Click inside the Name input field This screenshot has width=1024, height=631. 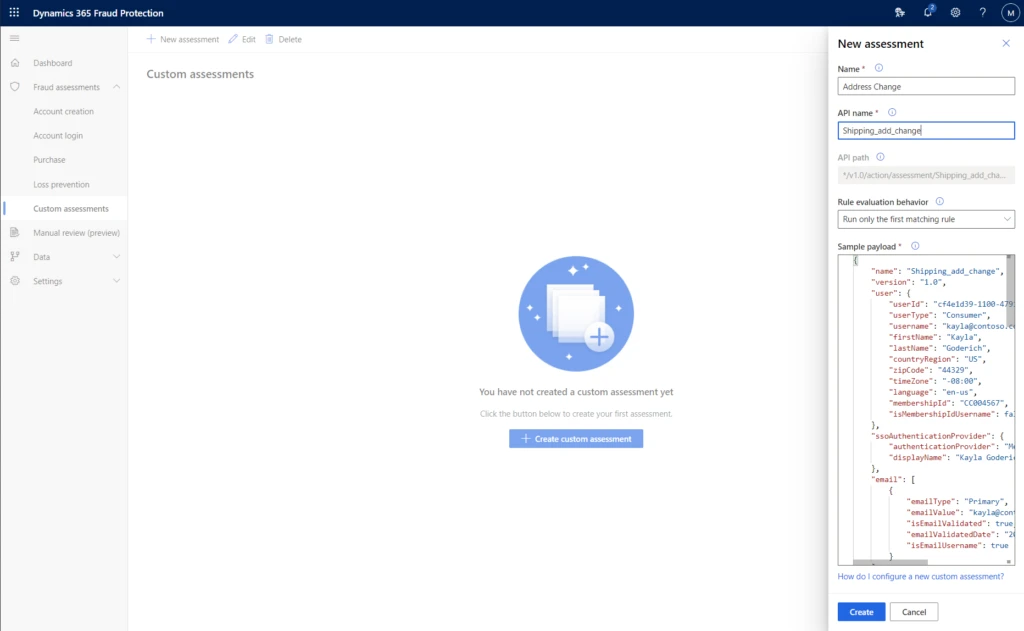point(925,86)
